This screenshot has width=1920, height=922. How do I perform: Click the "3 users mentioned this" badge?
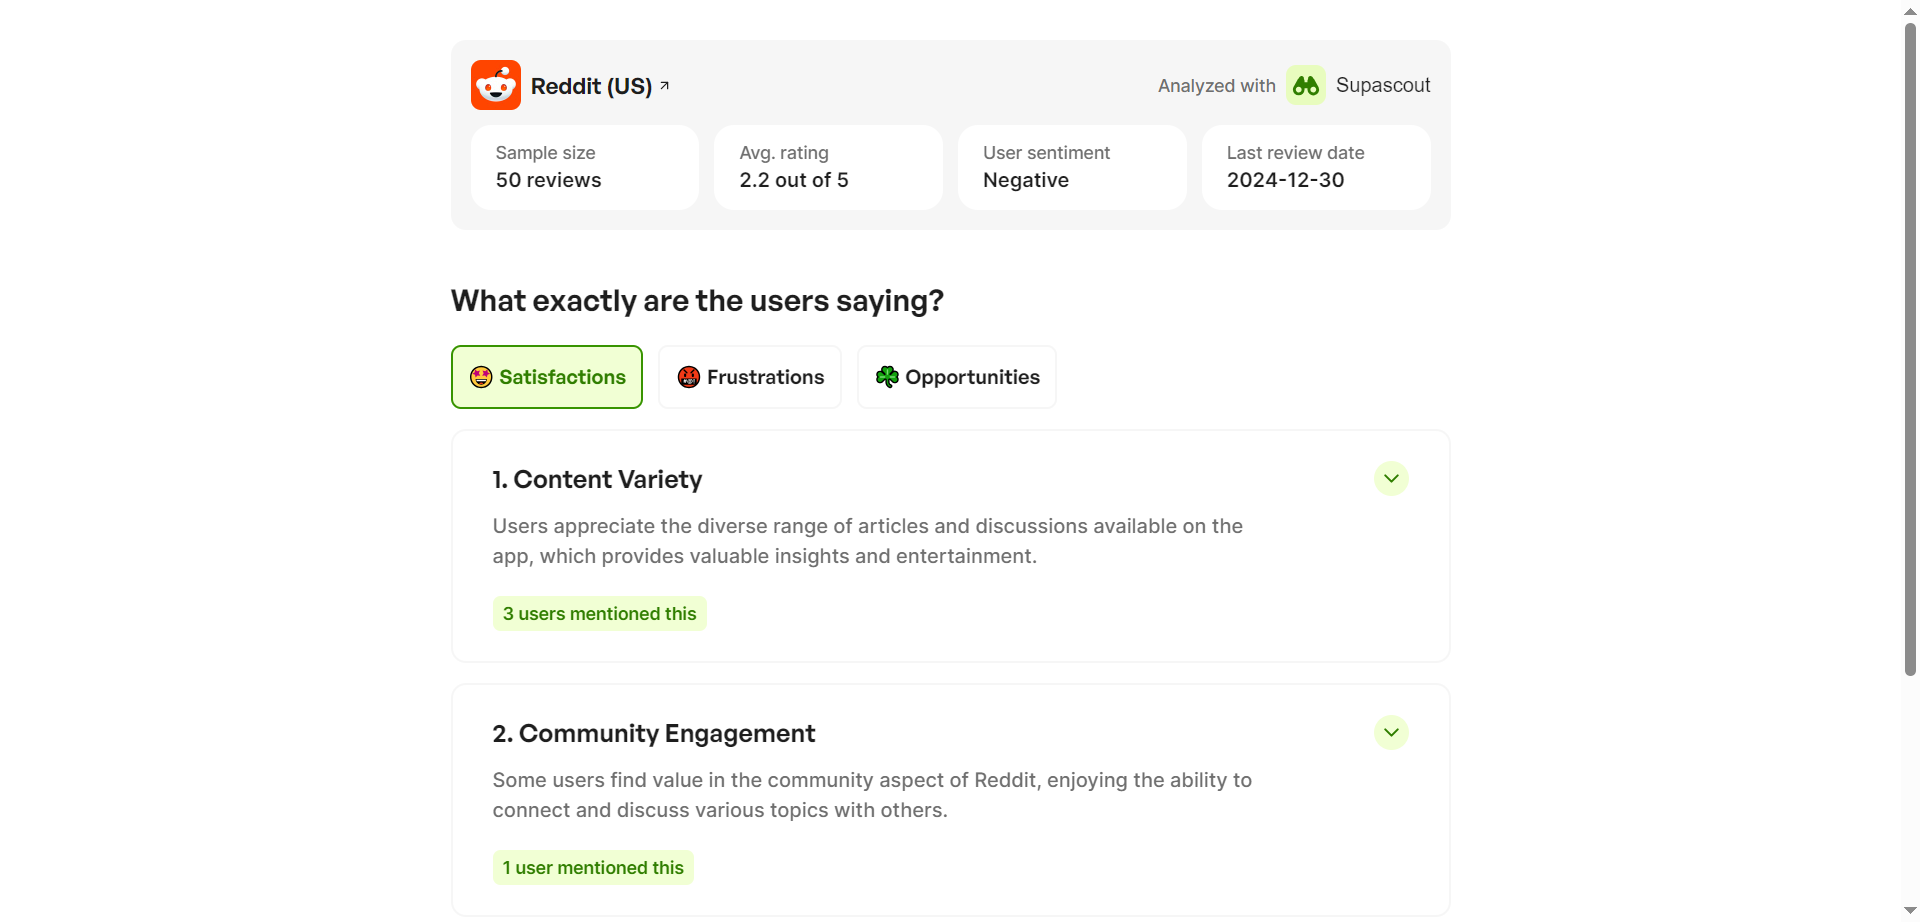point(599,614)
